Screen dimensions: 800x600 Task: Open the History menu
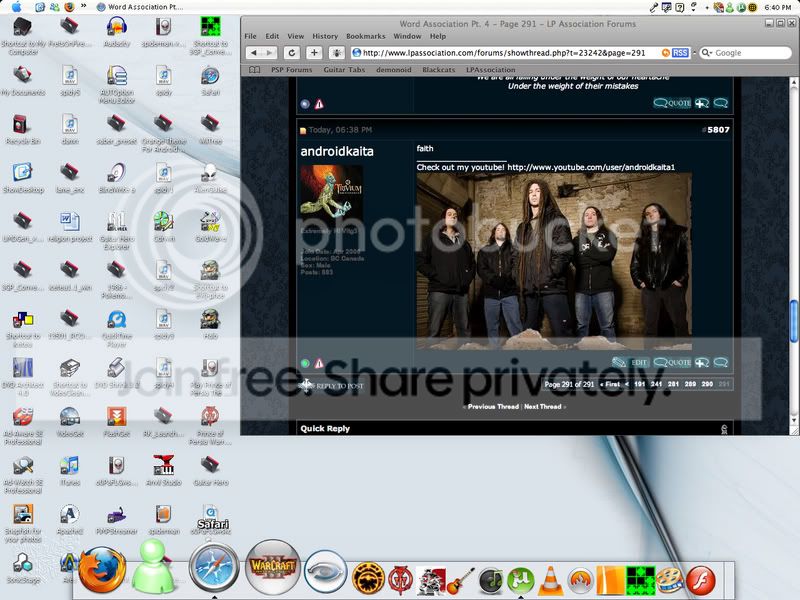pyautogui.click(x=324, y=36)
